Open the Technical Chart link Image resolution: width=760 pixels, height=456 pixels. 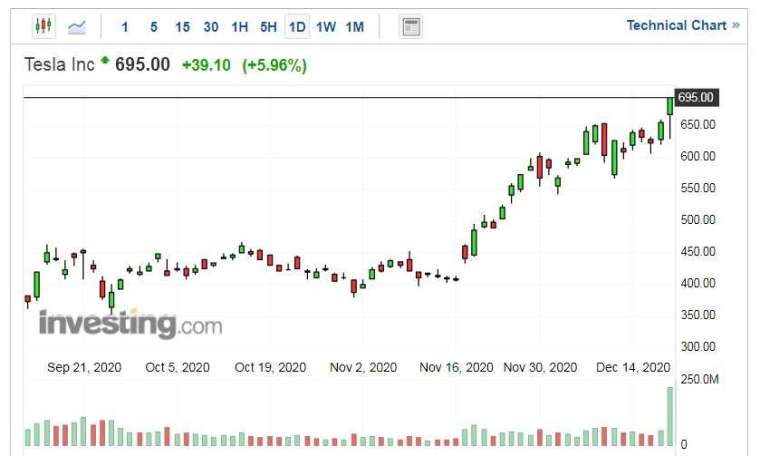tap(682, 25)
